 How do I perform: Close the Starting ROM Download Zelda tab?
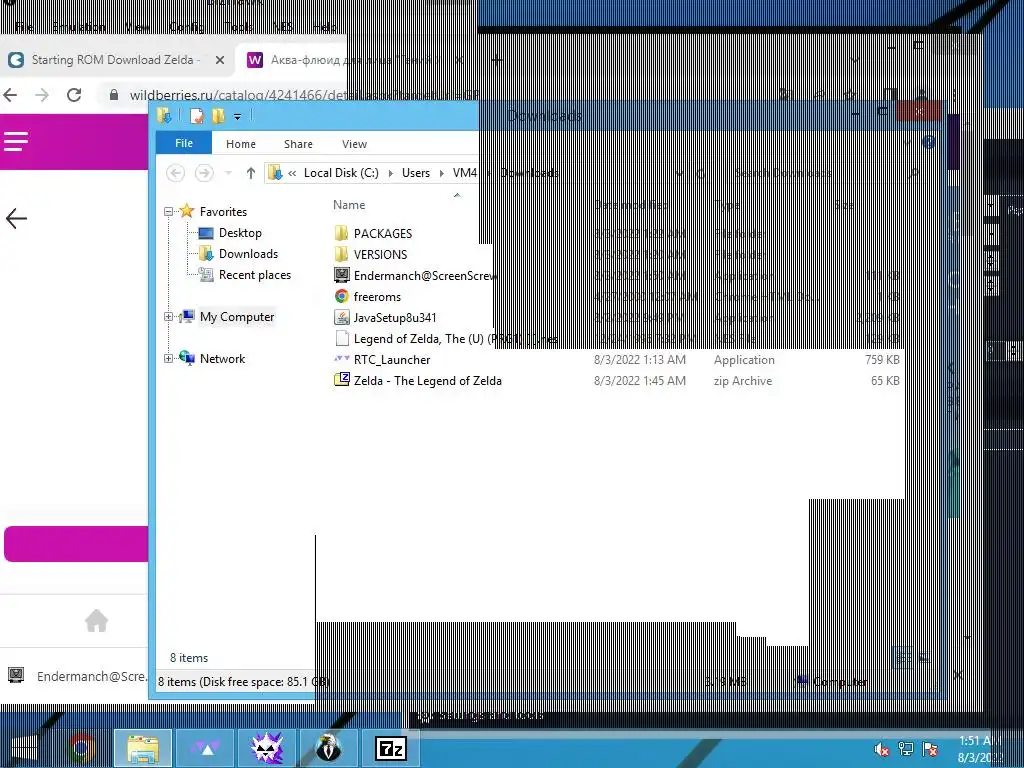[220, 60]
